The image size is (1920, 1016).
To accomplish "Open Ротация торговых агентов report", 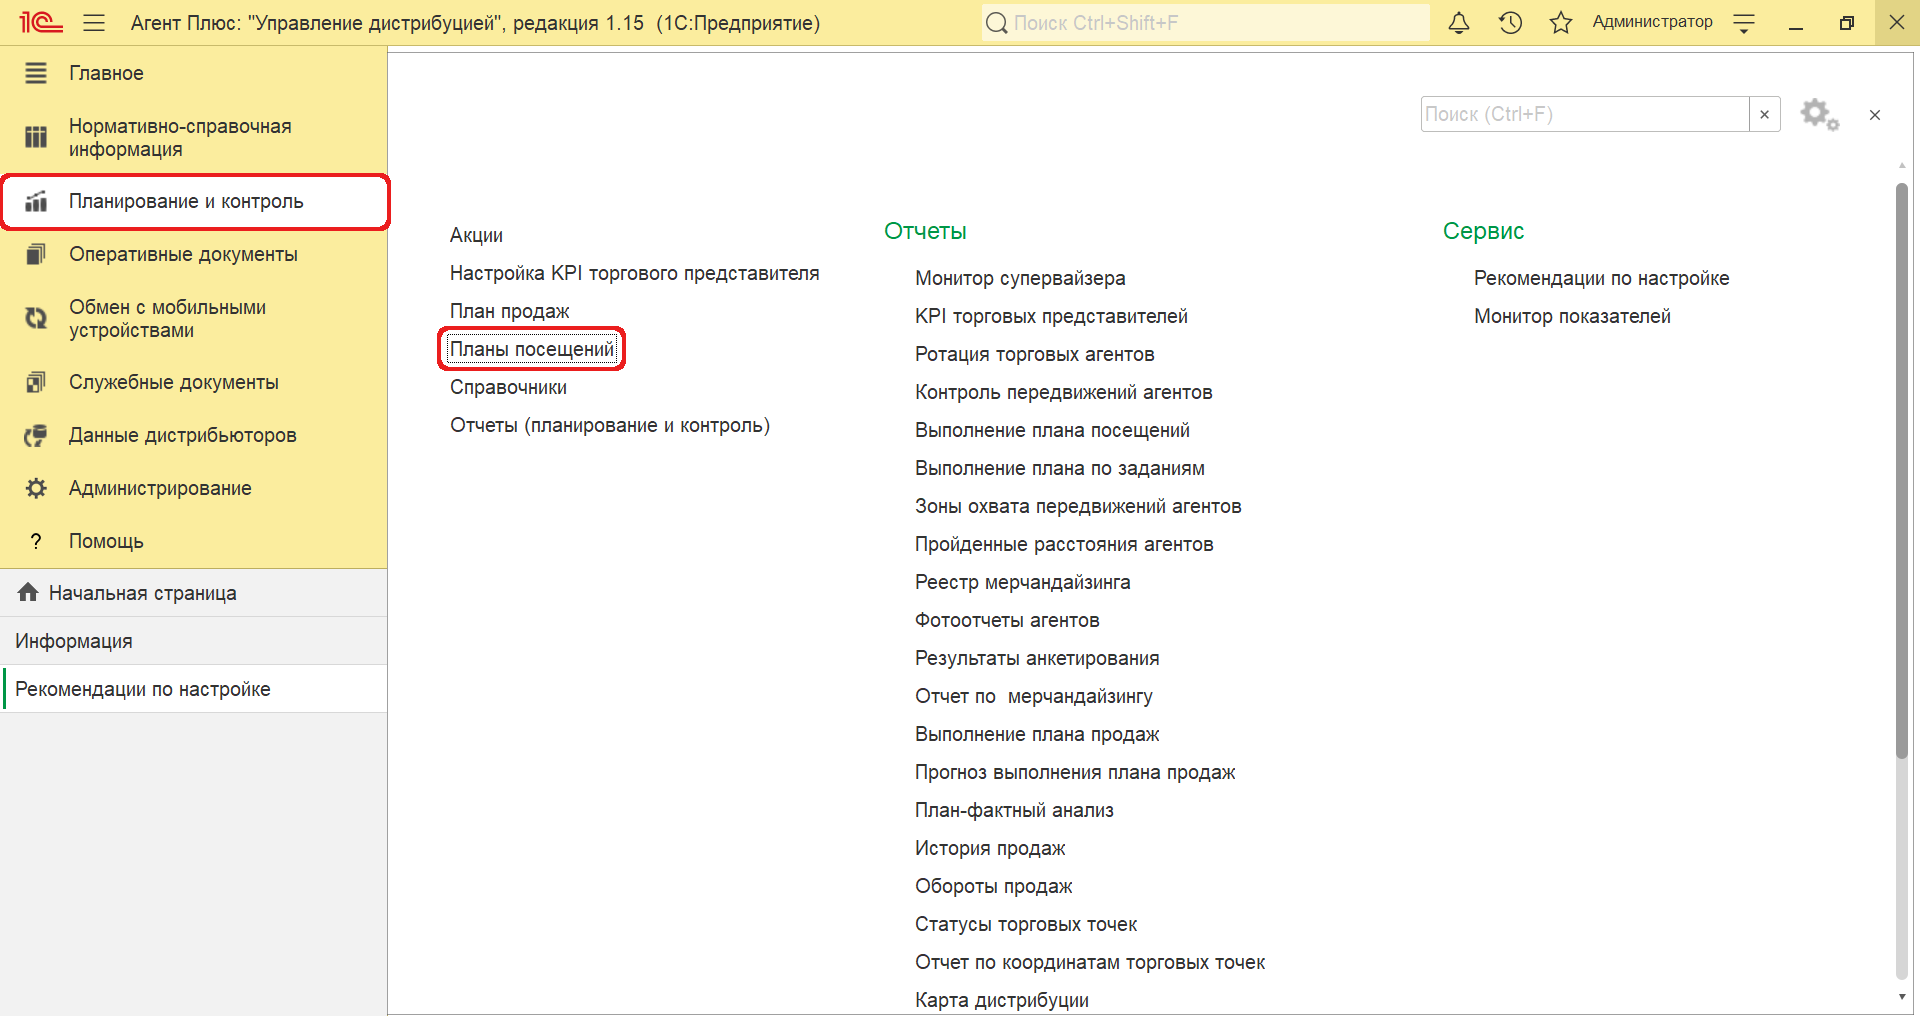I will (1035, 354).
